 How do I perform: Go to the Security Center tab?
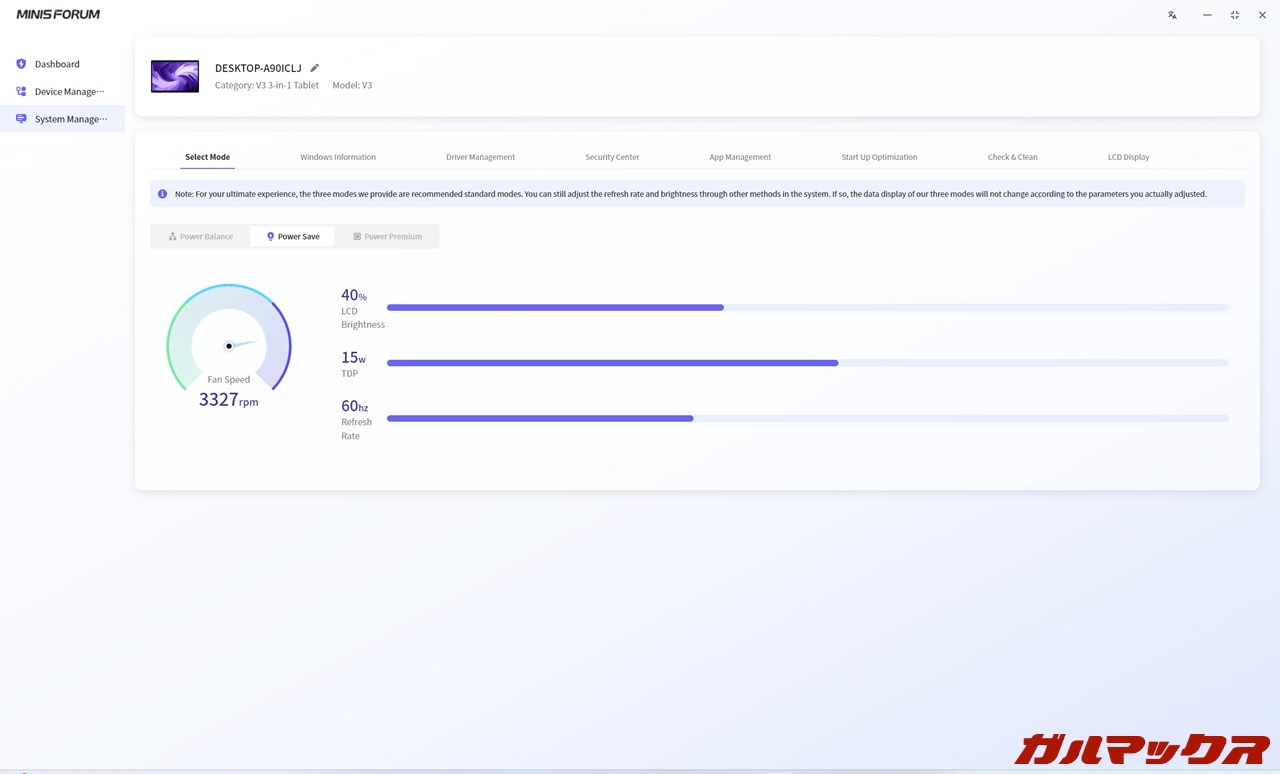pyautogui.click(x=612, y=157)
